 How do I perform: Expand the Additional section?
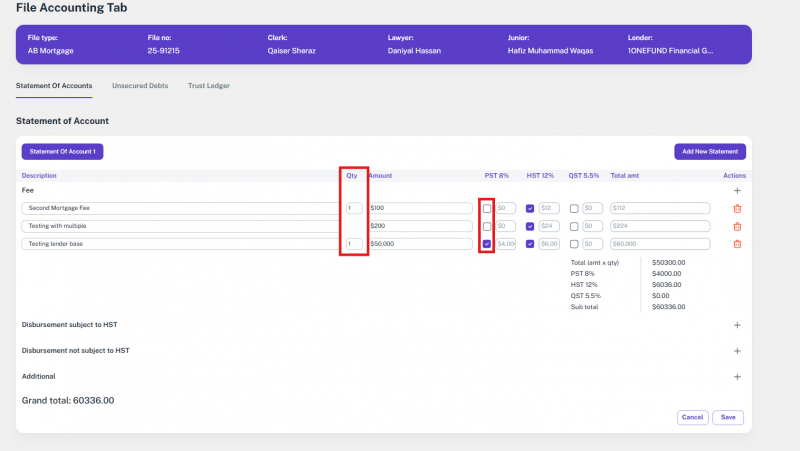737,377
